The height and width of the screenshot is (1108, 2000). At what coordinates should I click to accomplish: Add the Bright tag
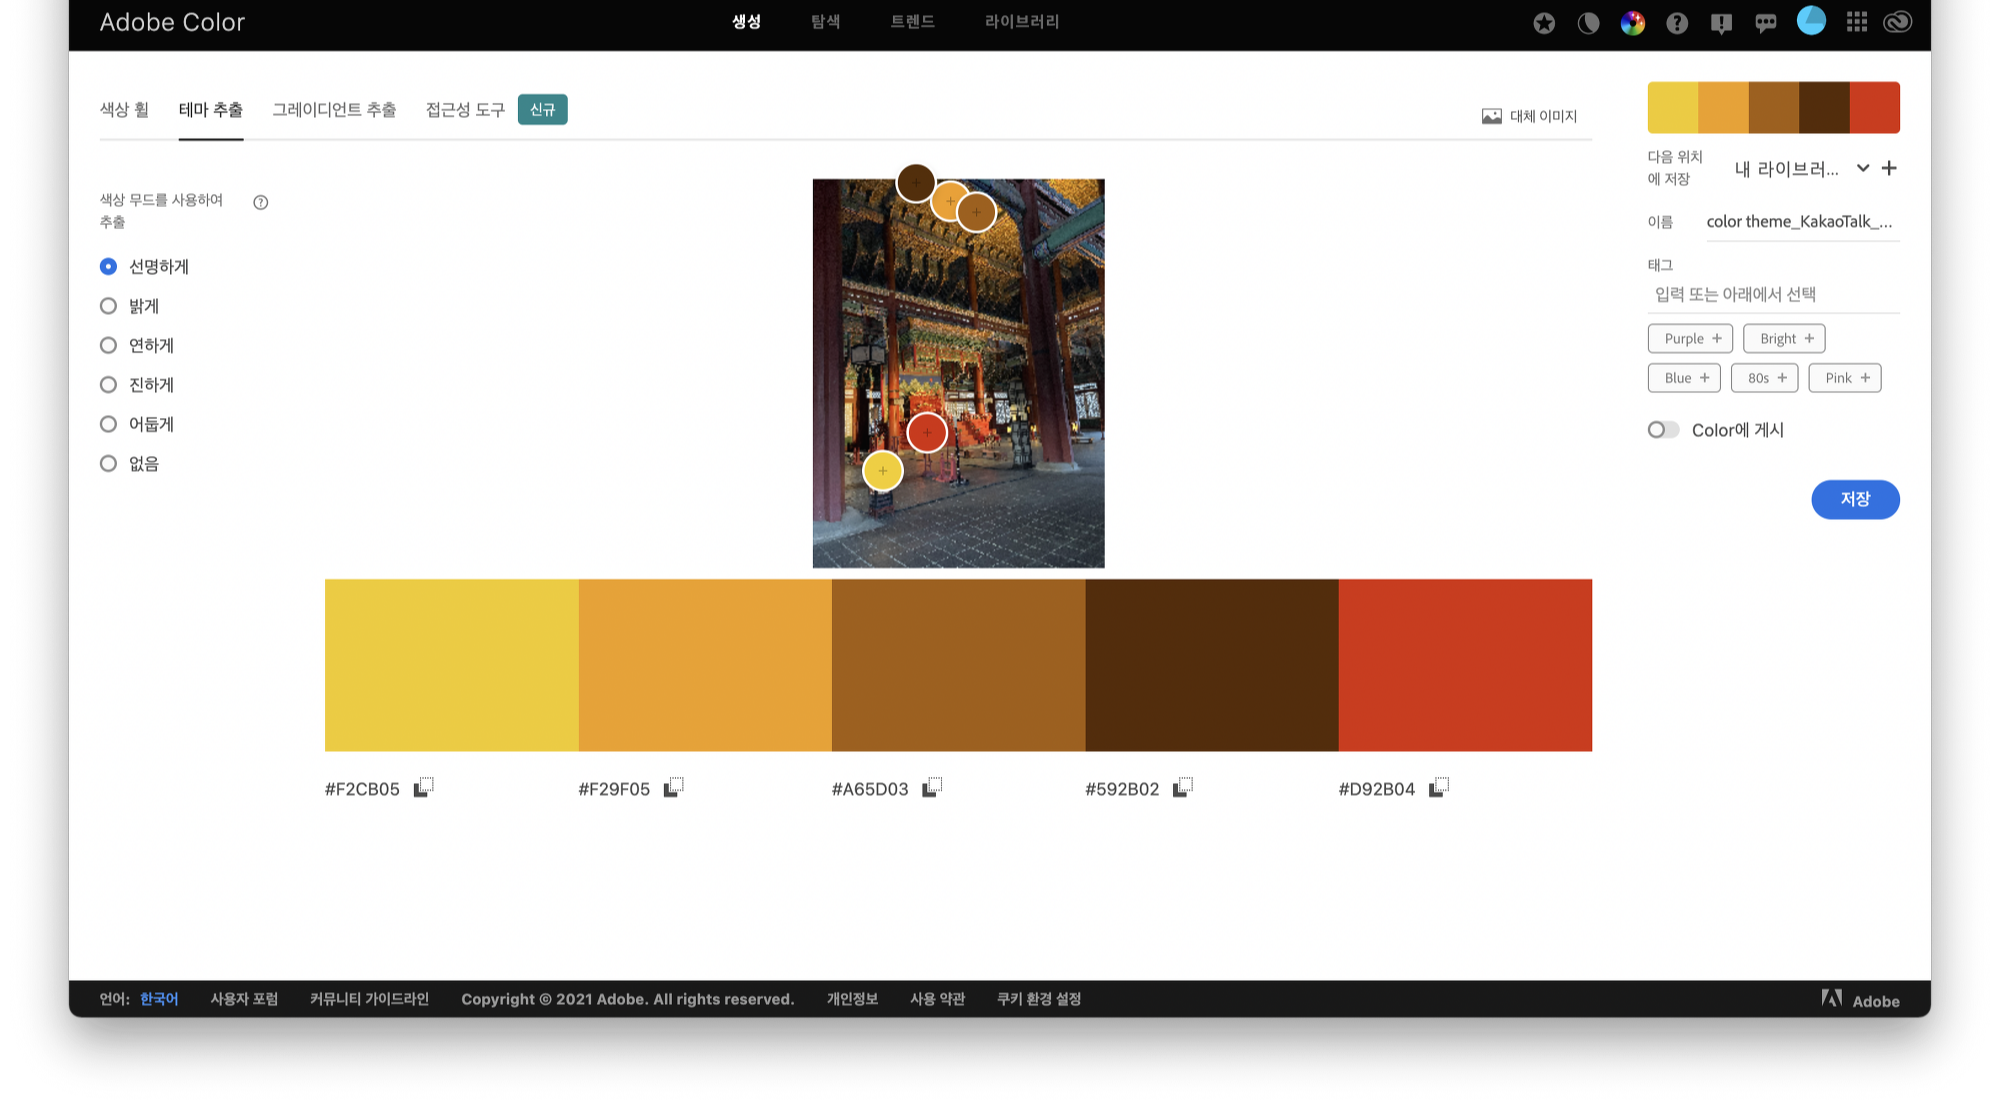pos(1784,339)
